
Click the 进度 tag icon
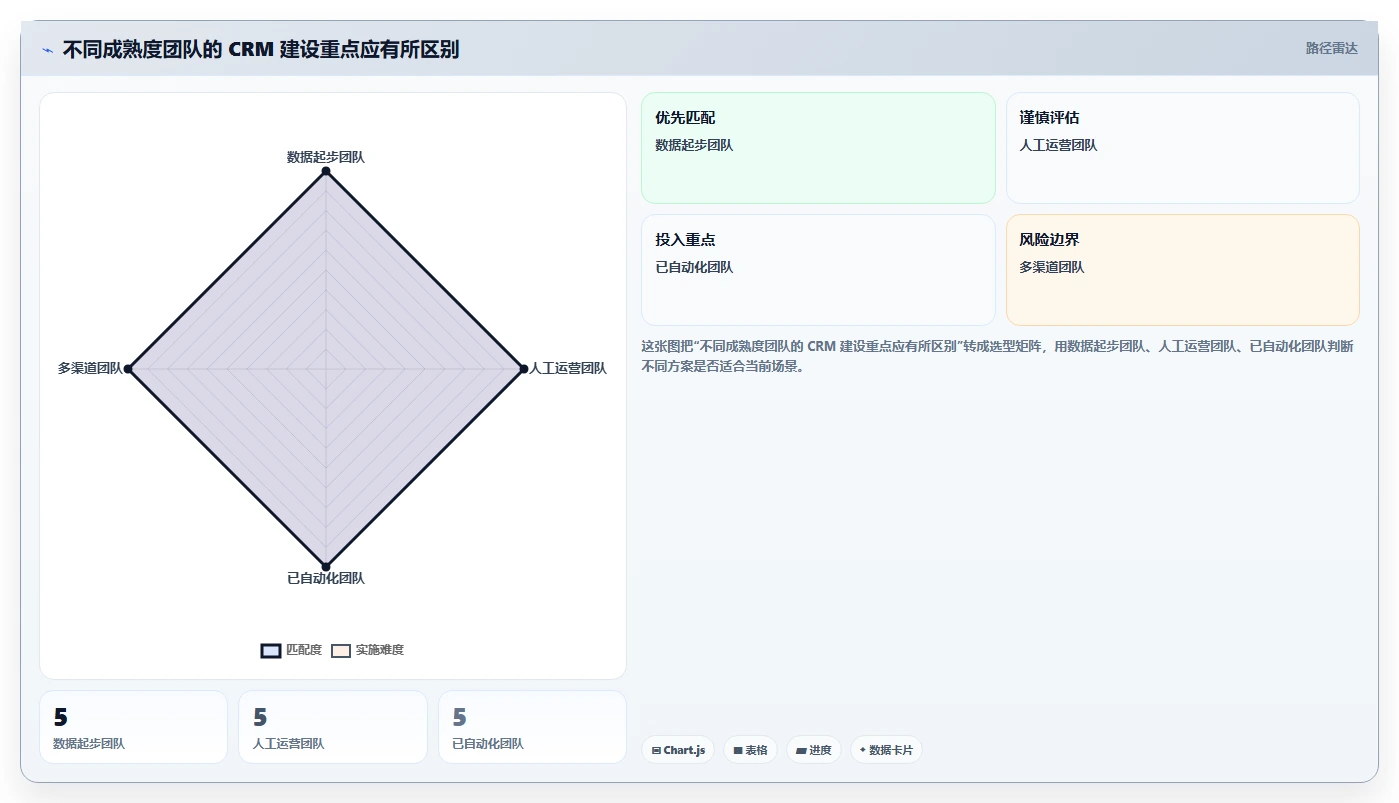[801, 750]
